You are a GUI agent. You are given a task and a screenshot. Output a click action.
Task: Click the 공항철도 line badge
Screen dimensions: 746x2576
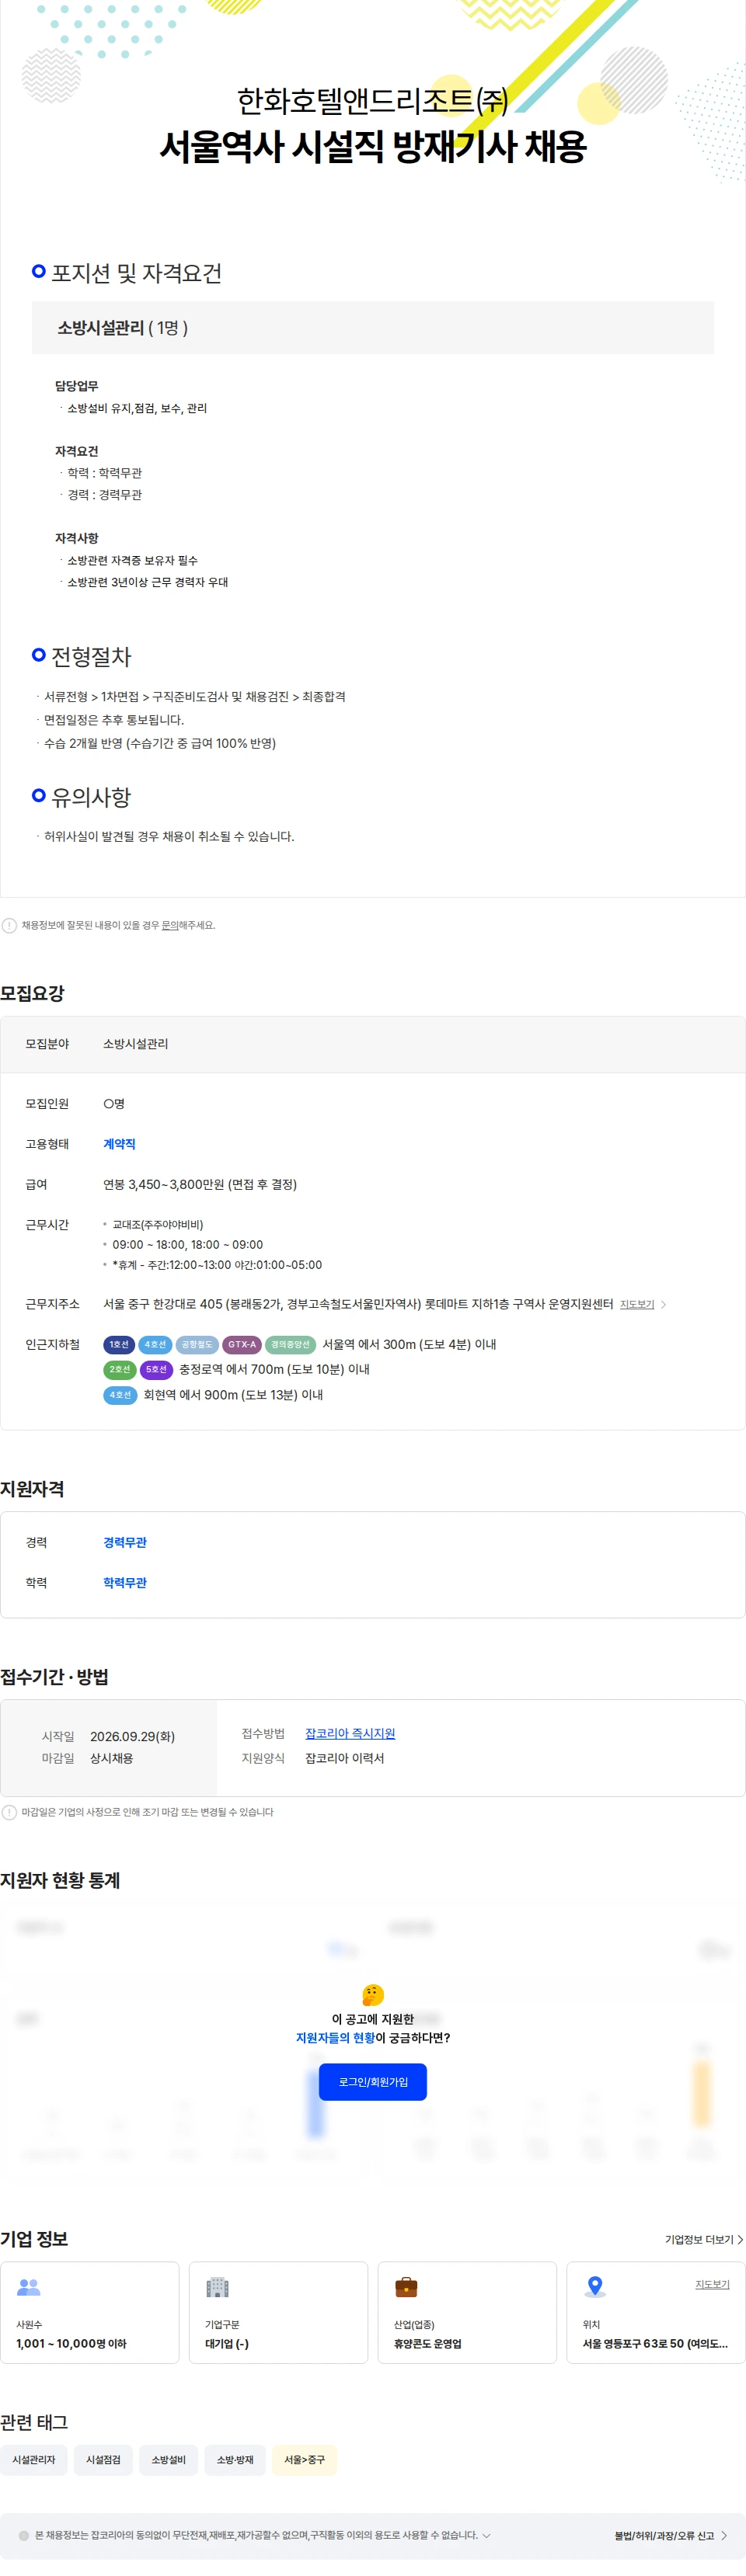click(197, 1344)
